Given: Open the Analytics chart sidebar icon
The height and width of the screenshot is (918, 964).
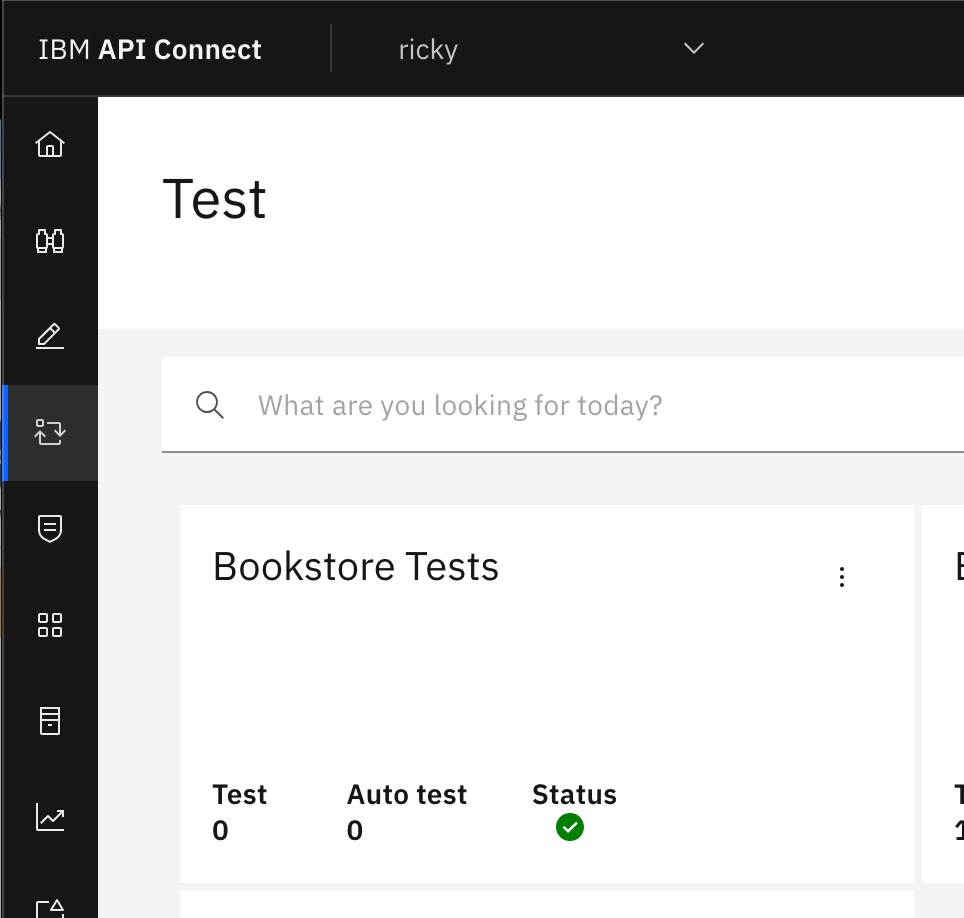Looking at the screenshot, I should 50,817.
